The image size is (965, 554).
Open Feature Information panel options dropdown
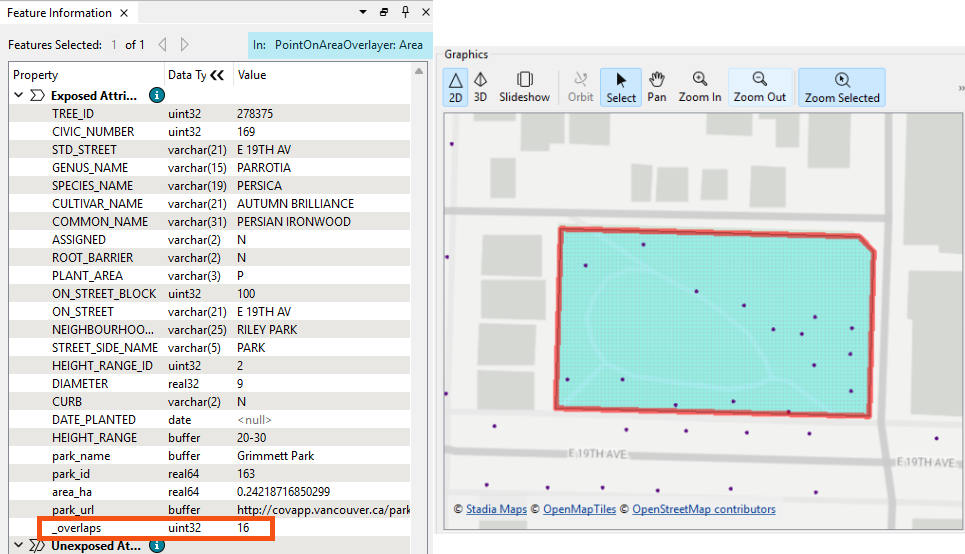[363, 12]
